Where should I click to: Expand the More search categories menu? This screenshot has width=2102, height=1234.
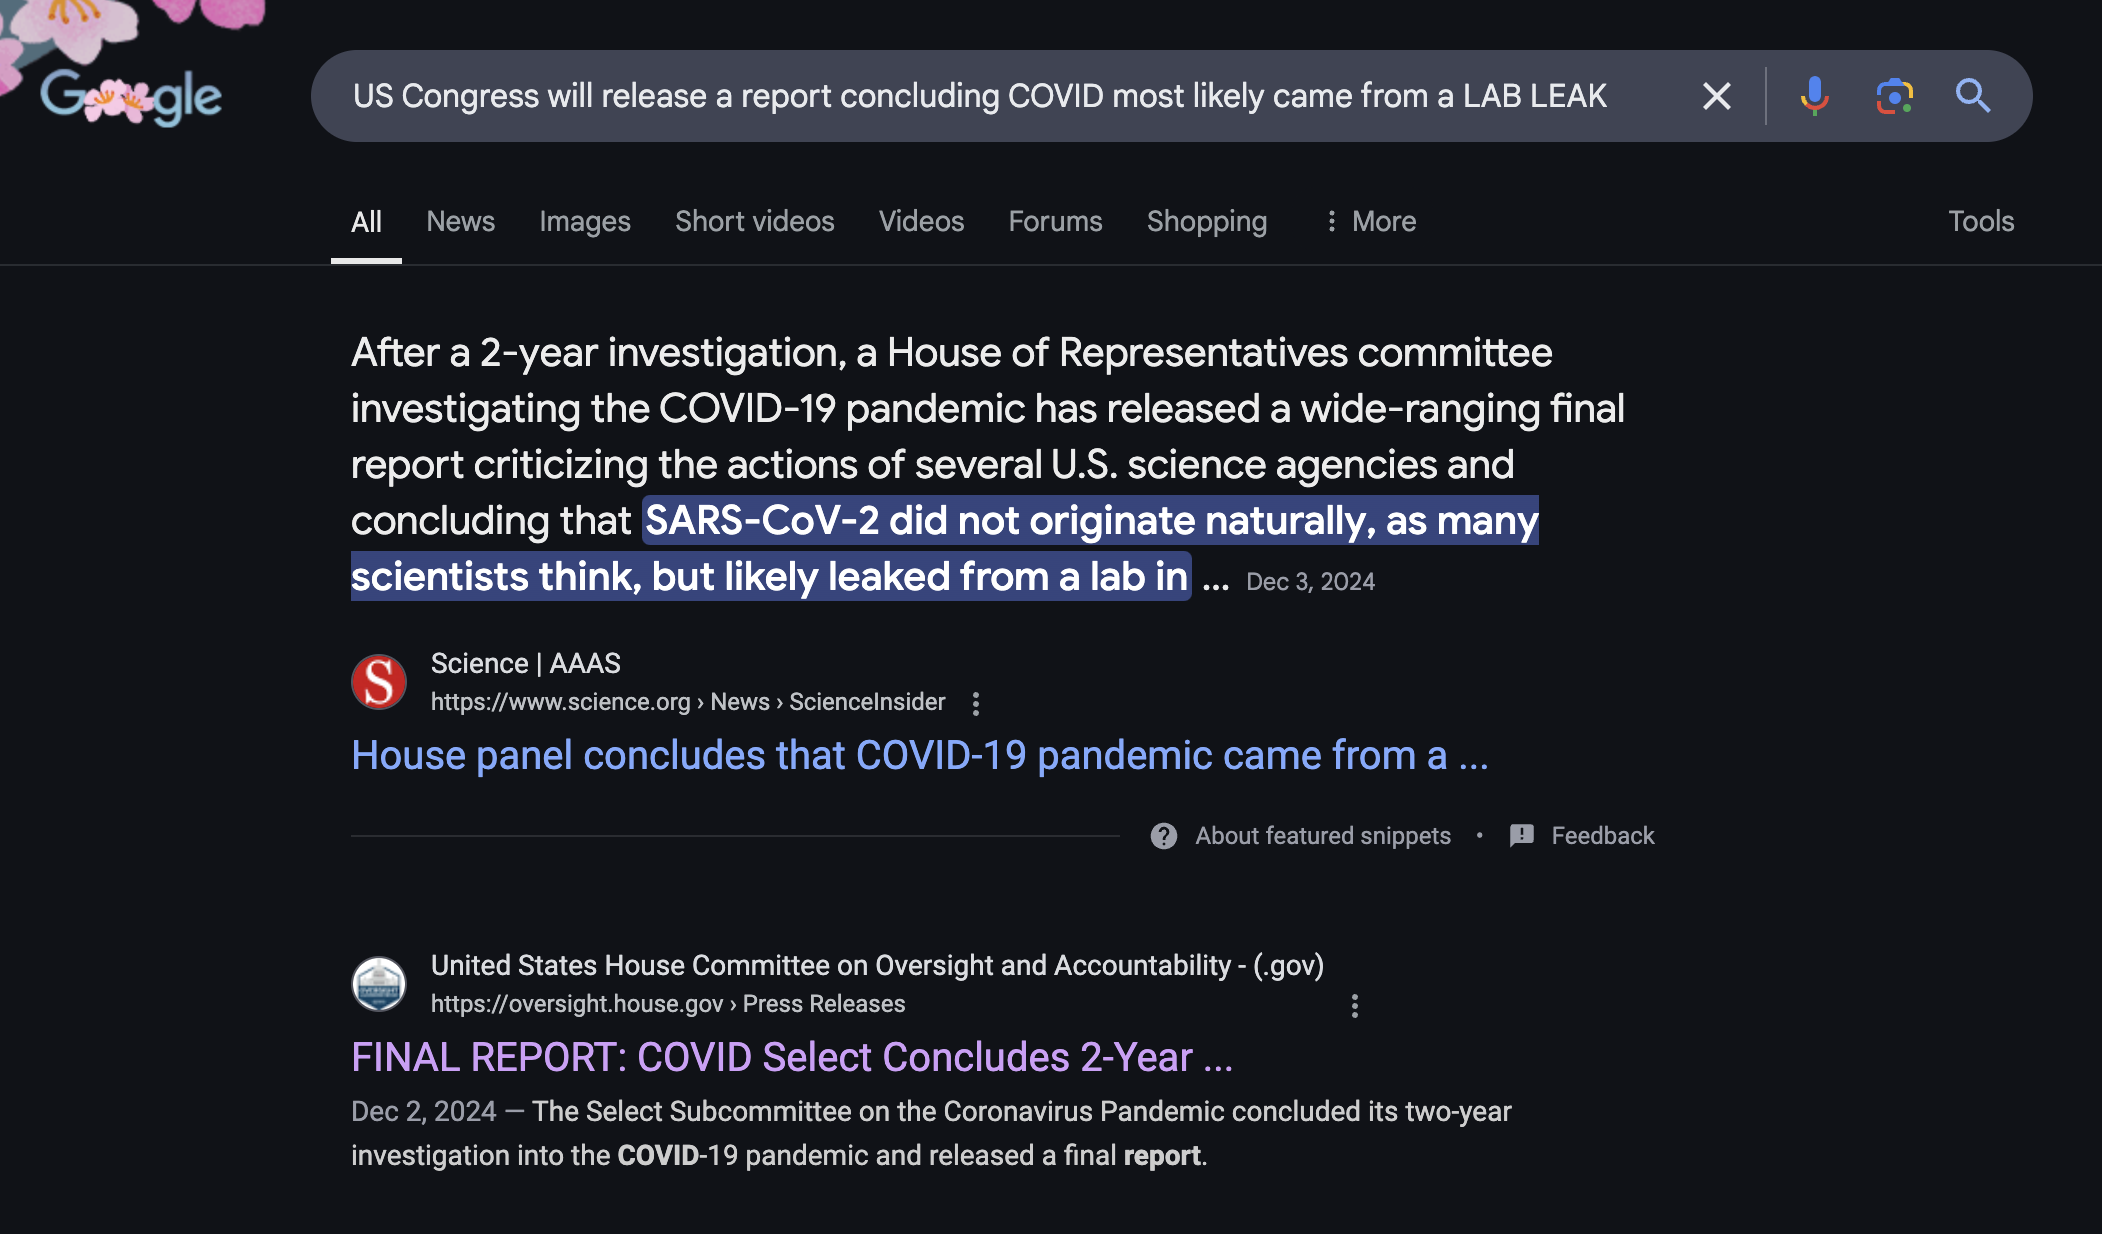point(1369,221)
